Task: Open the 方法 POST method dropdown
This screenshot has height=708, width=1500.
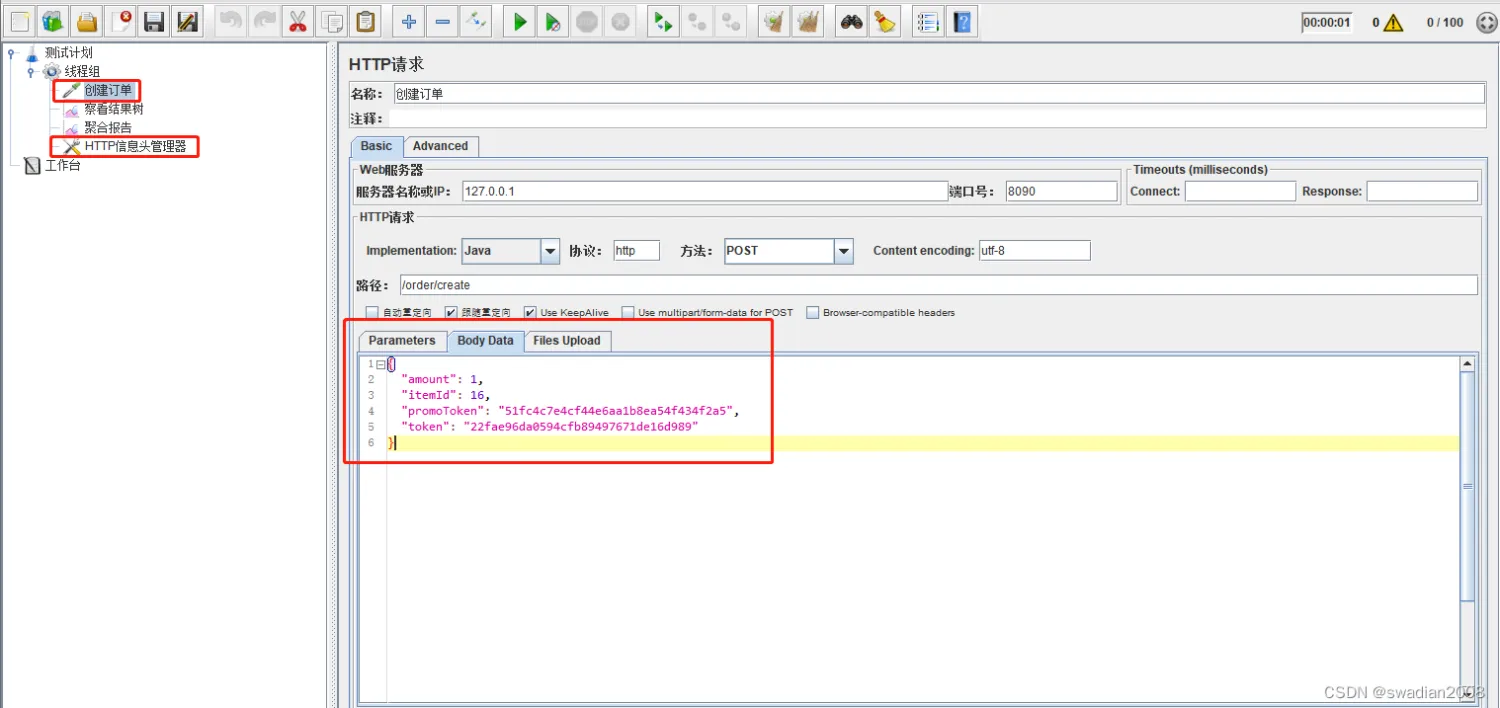Action: 844,251
